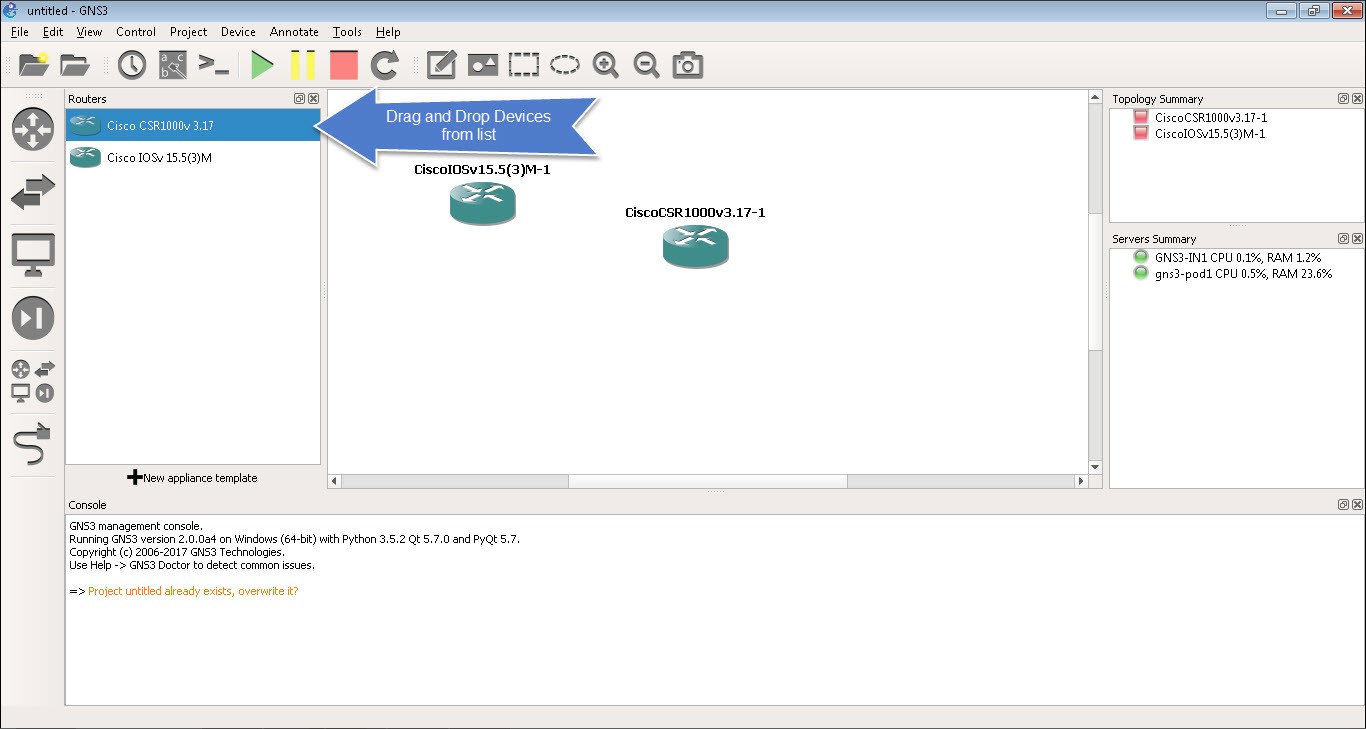Viewport: 1366px width, 729px height.
Task: Click the Insert a picture icon
Action: (x=483, y=65)
